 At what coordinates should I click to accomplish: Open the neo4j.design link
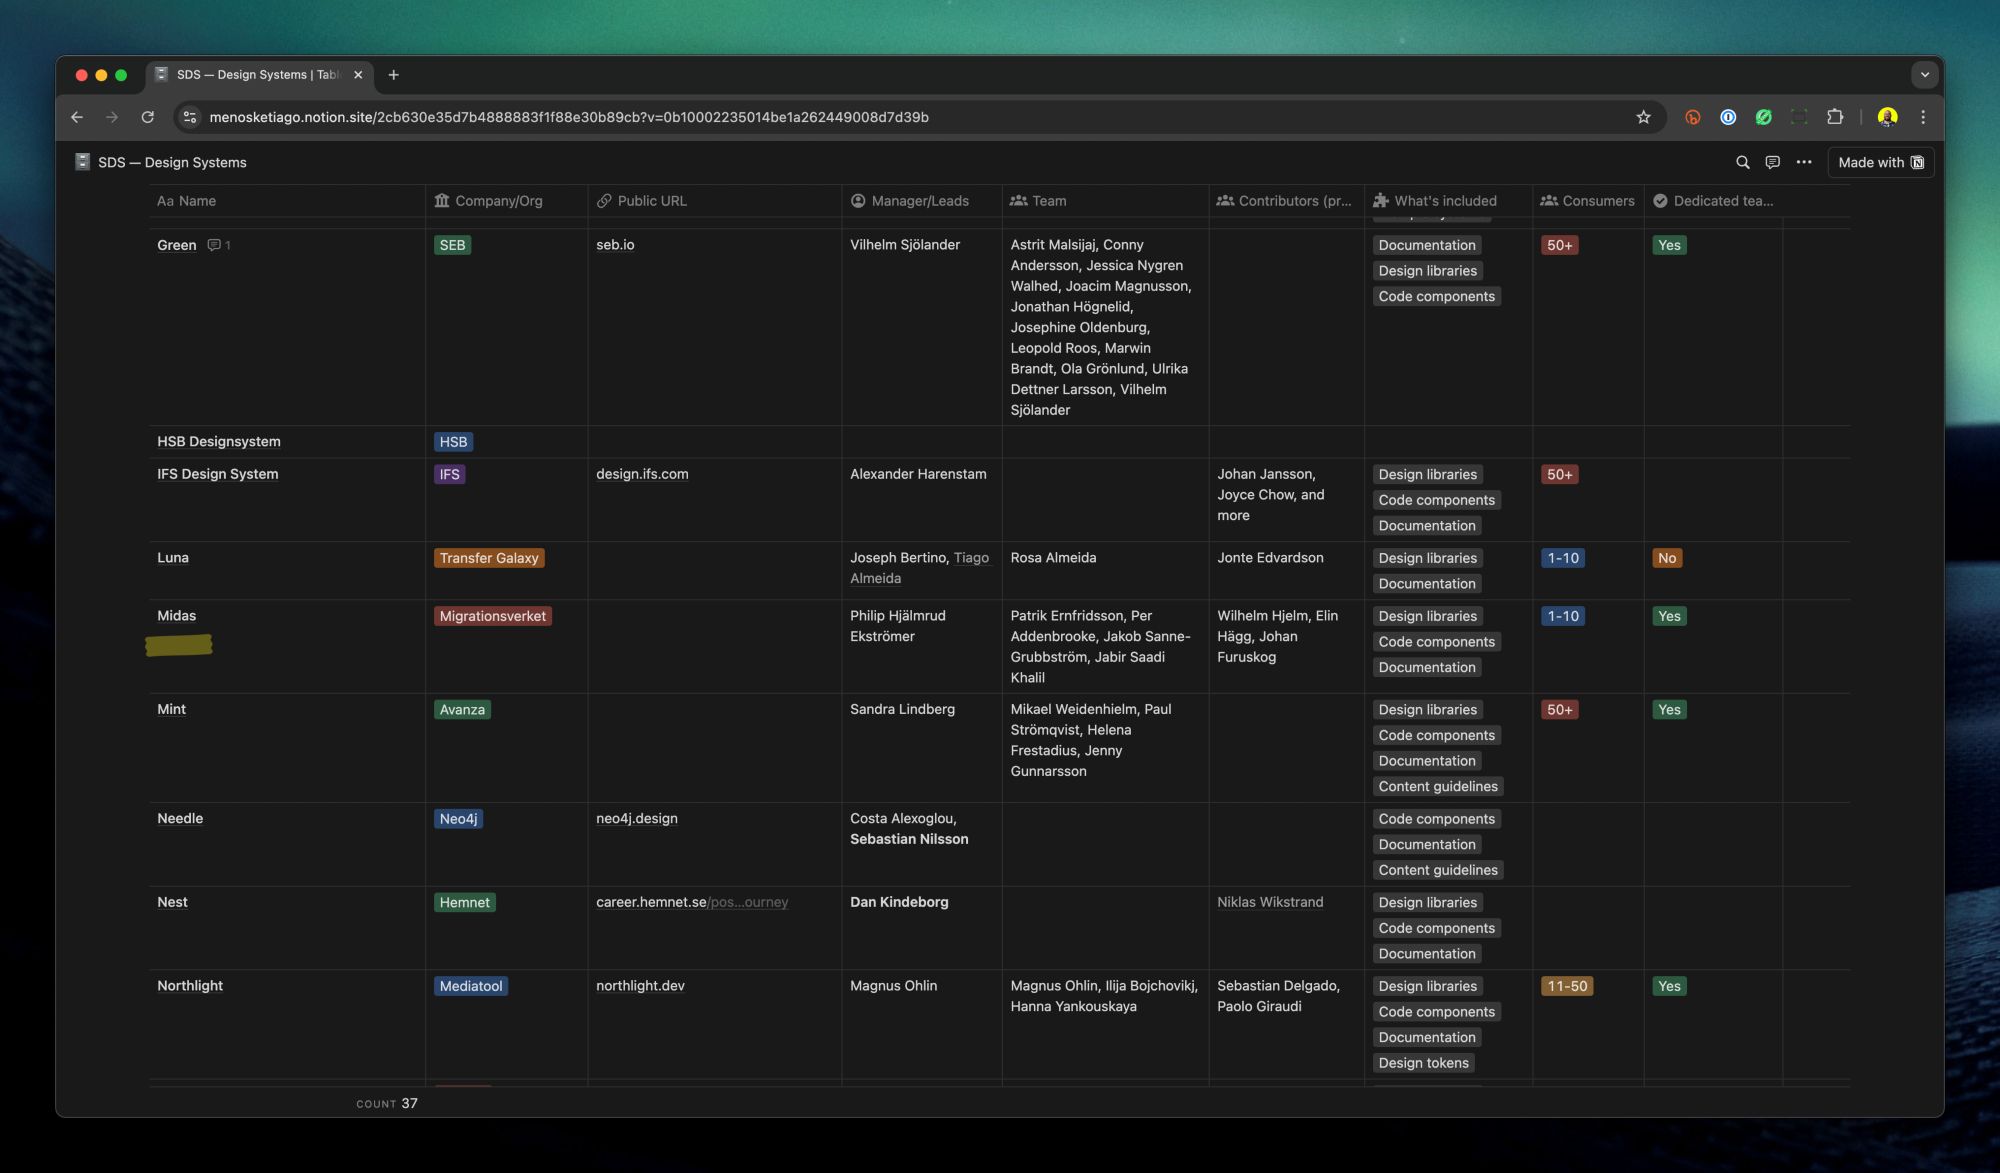[x=637, y=818]
